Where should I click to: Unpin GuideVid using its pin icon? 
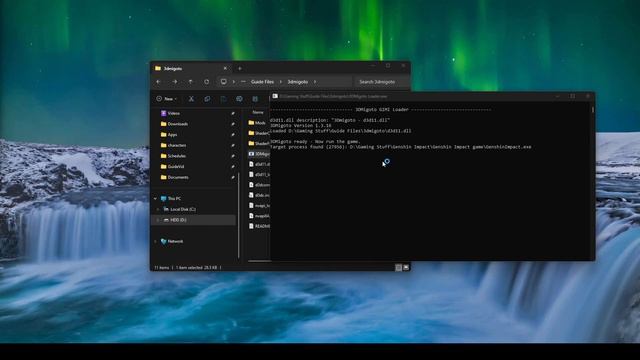pyautogui.click(x=233, y=167)
